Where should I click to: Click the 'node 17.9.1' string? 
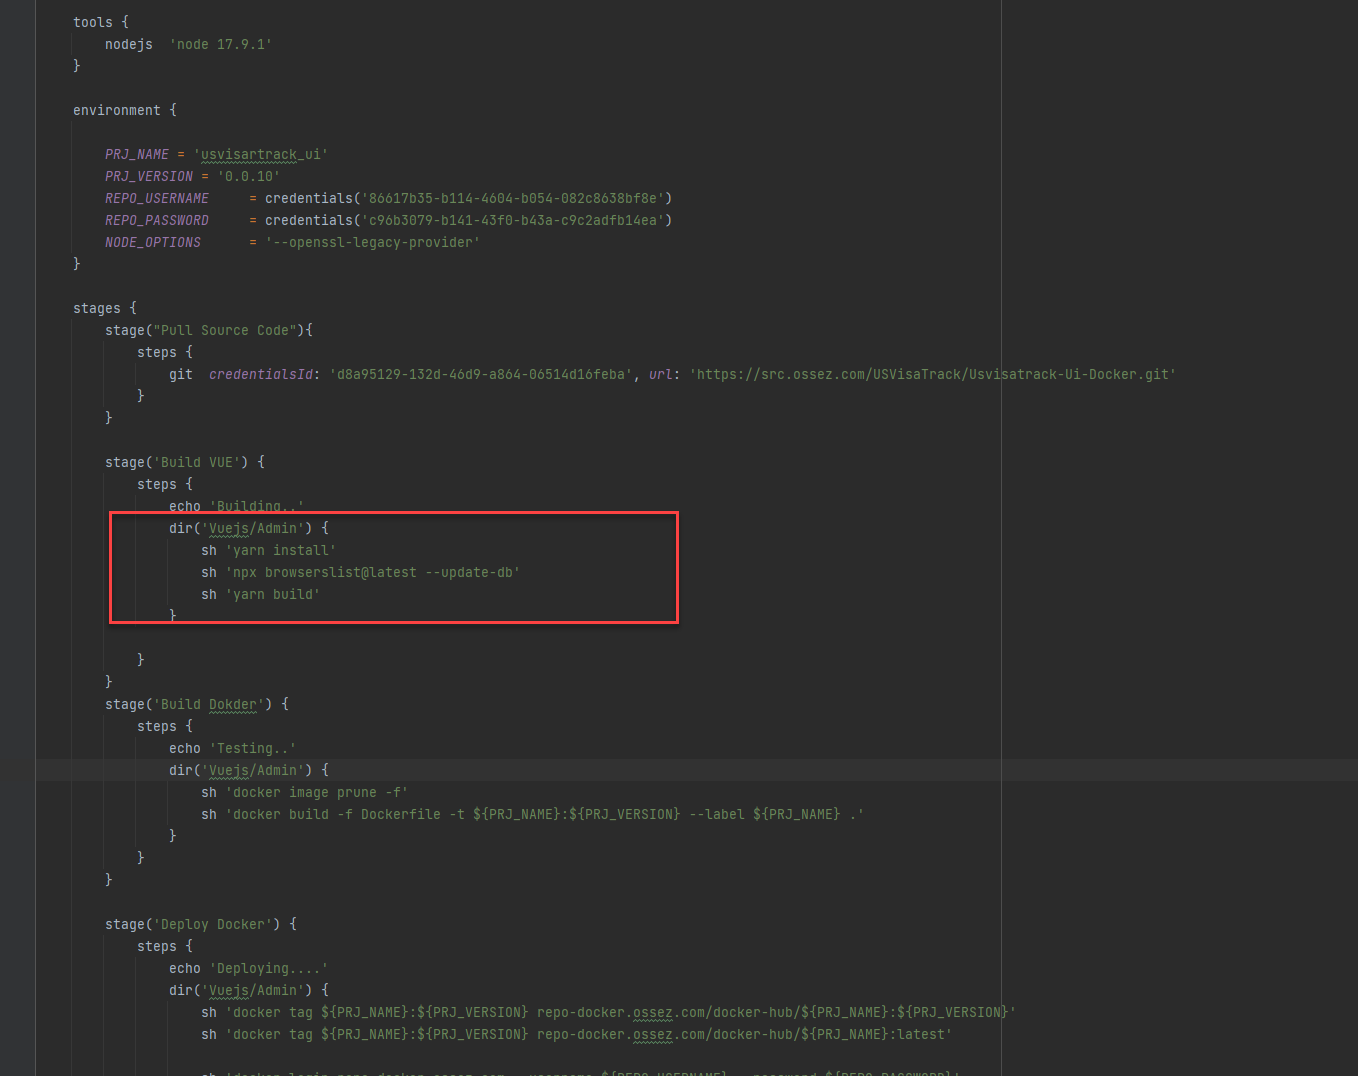(x=220, y=44)
